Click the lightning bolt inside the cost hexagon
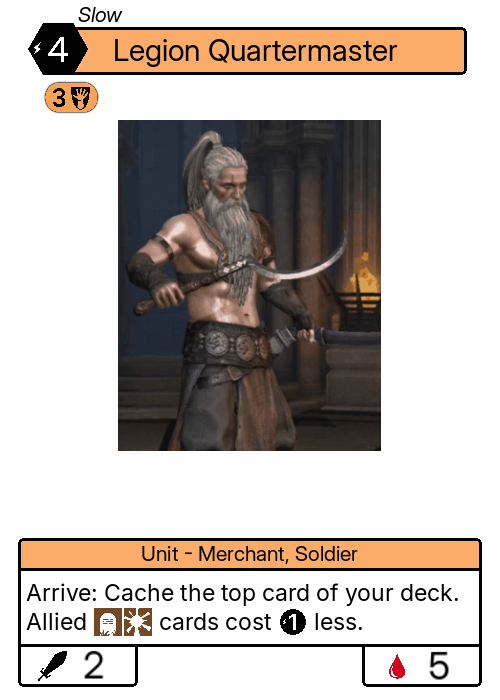 38,48
